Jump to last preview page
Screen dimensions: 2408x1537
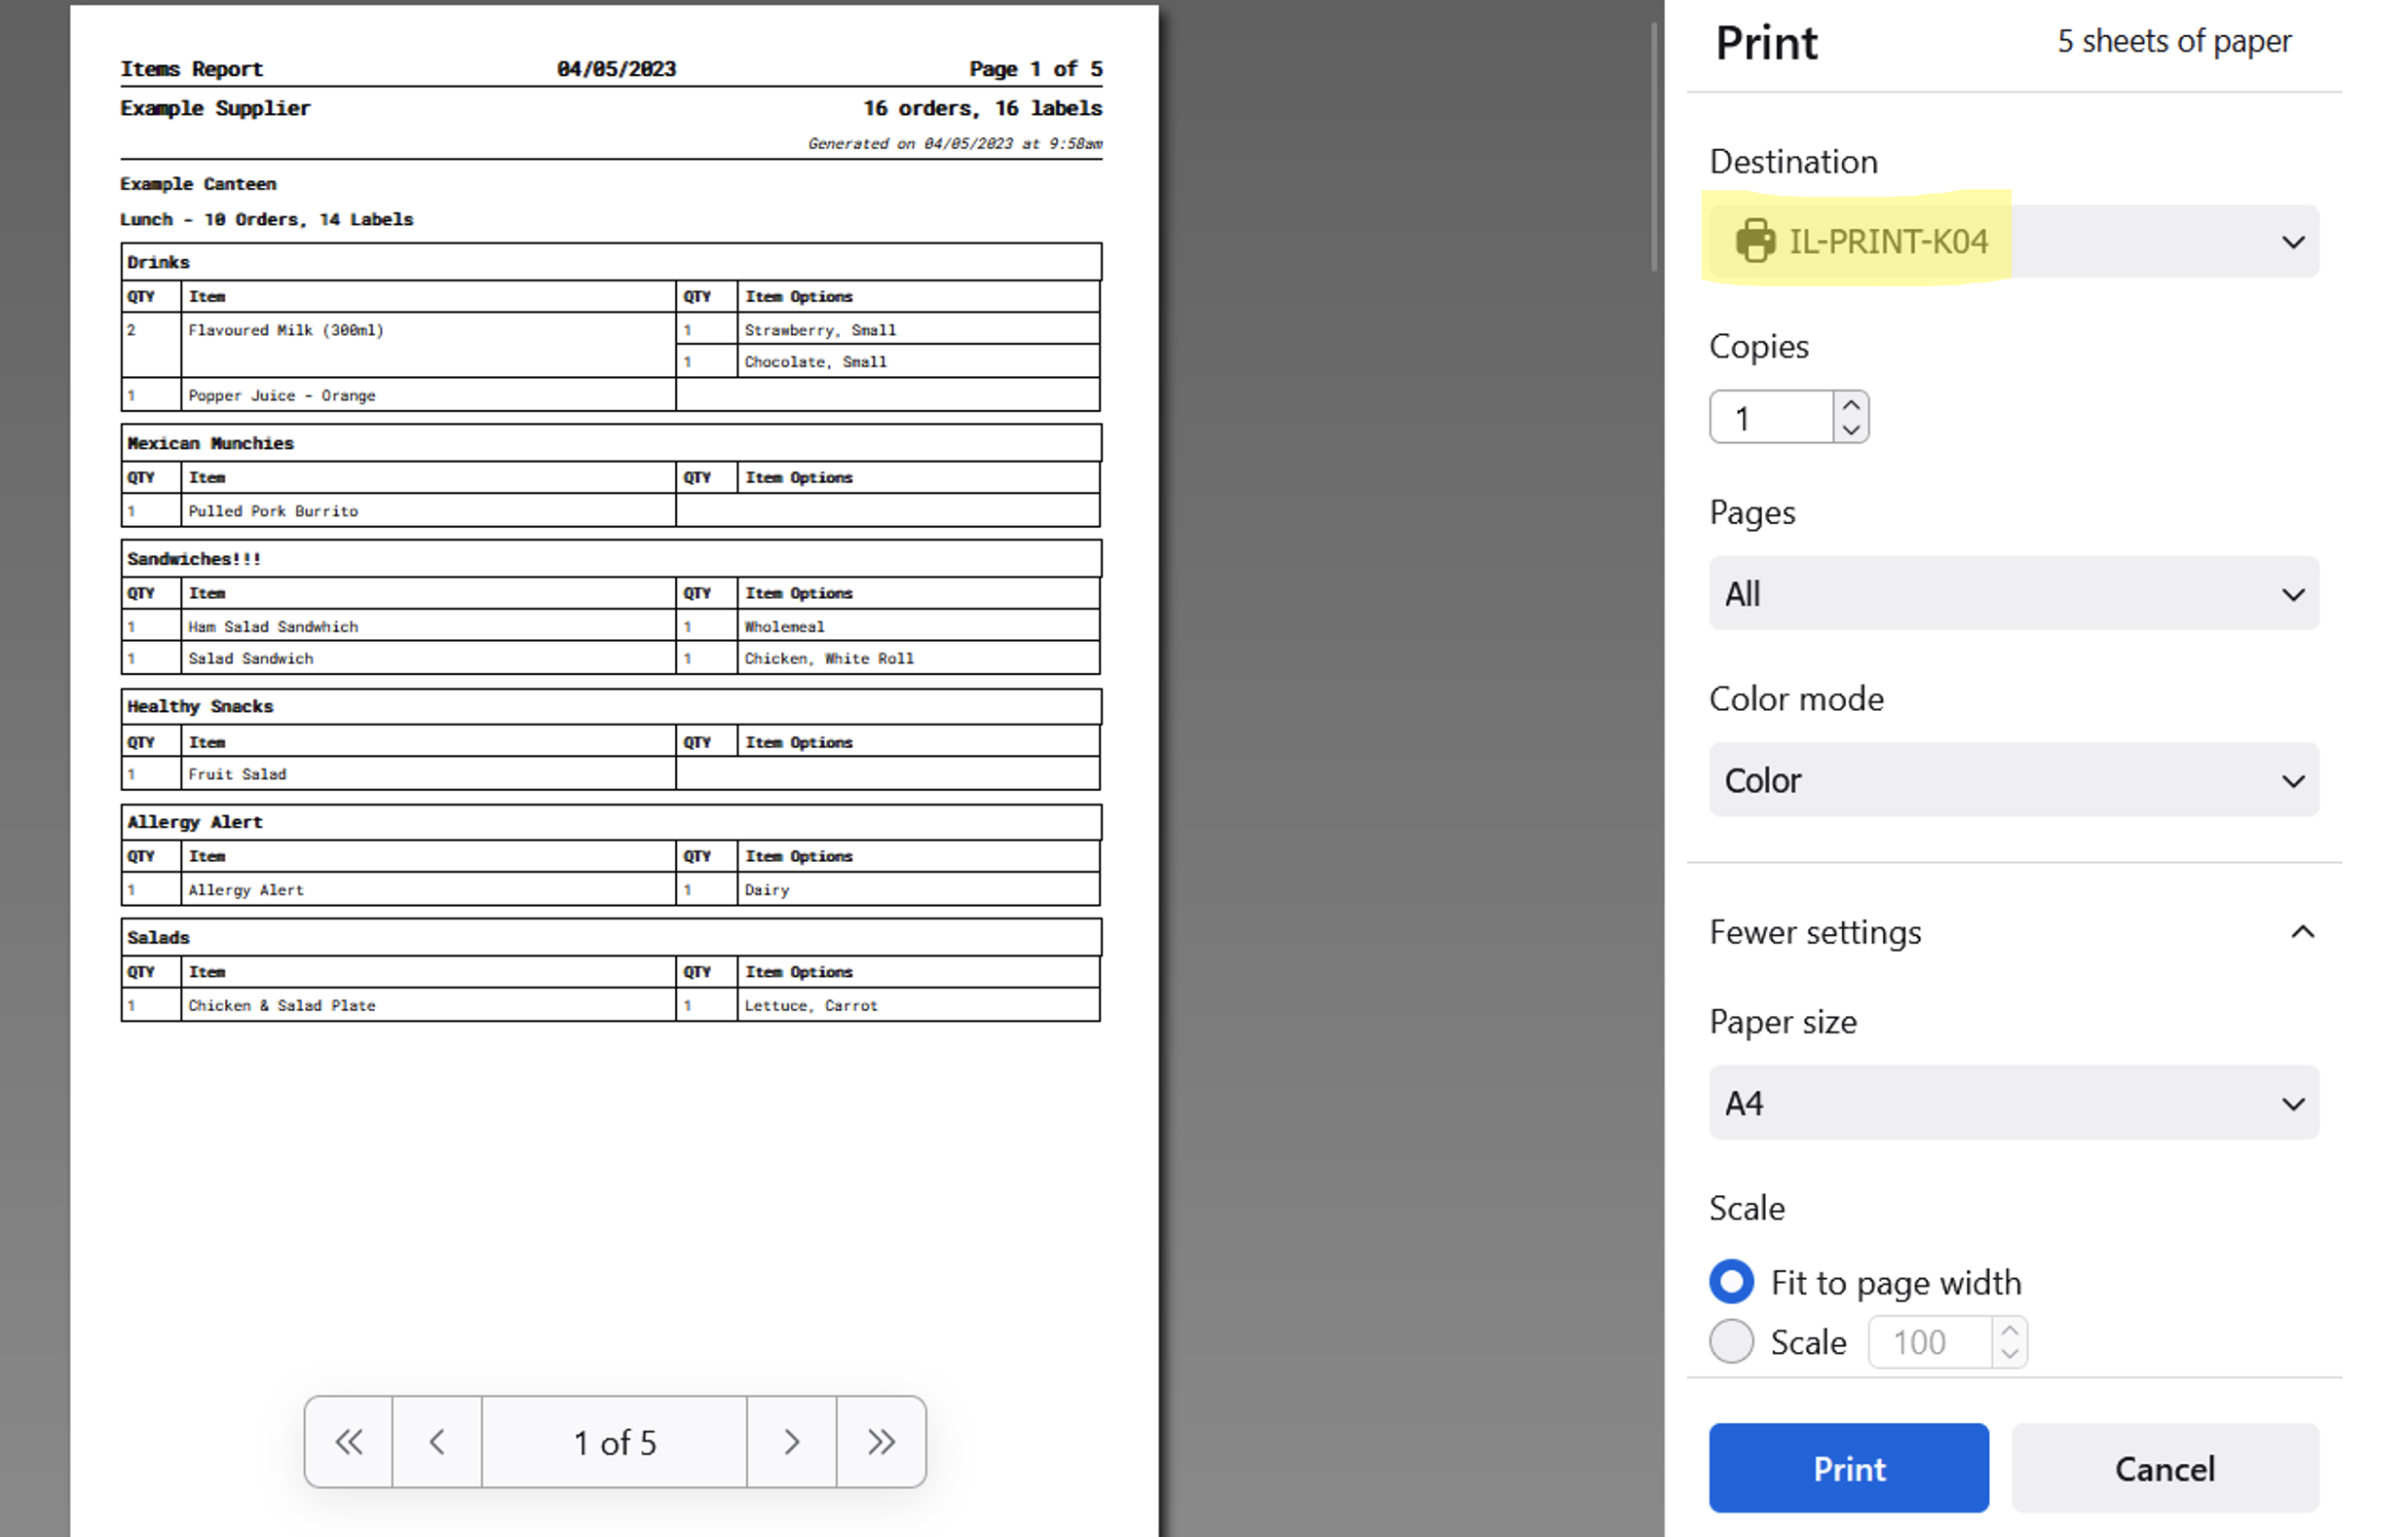[x=881, y=1442]
